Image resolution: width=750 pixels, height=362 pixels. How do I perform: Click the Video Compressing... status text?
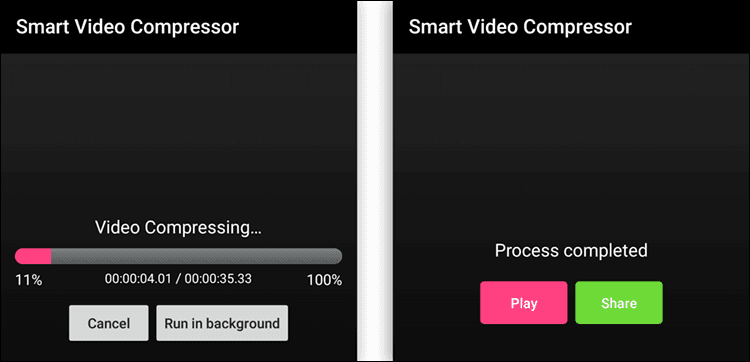178,229
